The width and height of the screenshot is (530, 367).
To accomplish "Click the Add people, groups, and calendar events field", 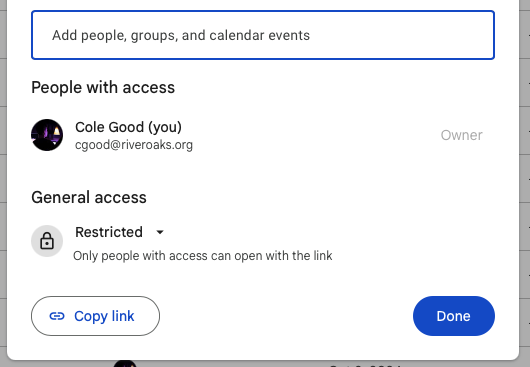I will pos(263,35).
